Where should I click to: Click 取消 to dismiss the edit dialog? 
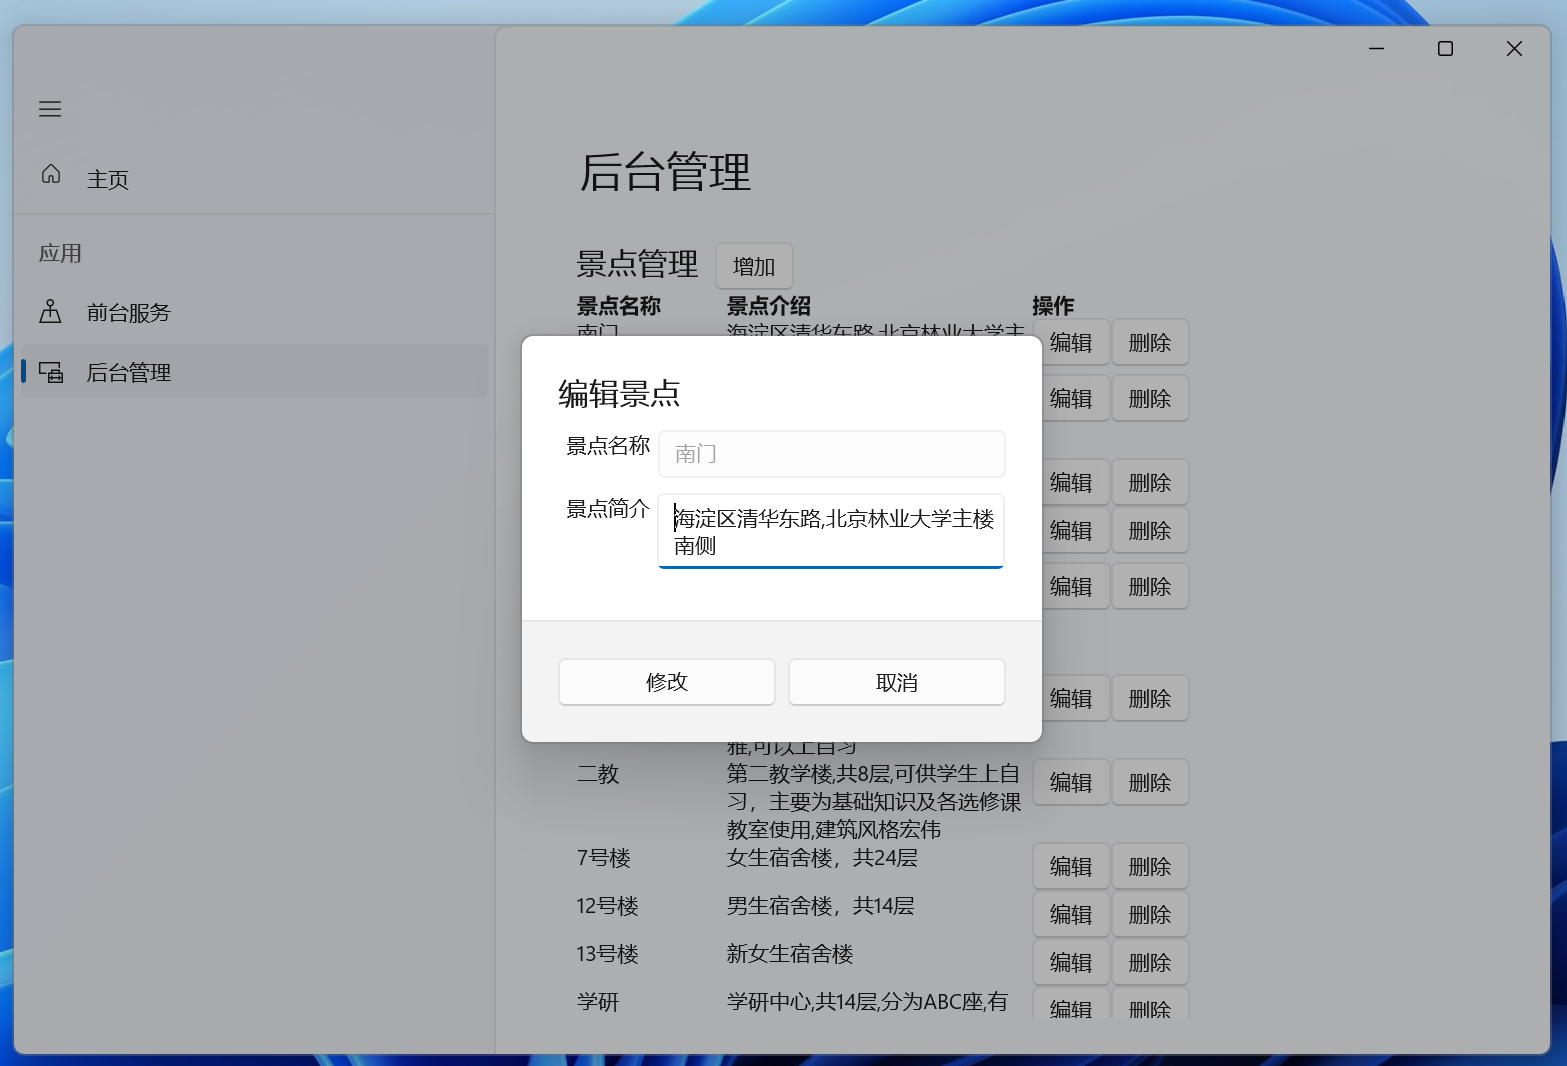click(x=897, y=682)
